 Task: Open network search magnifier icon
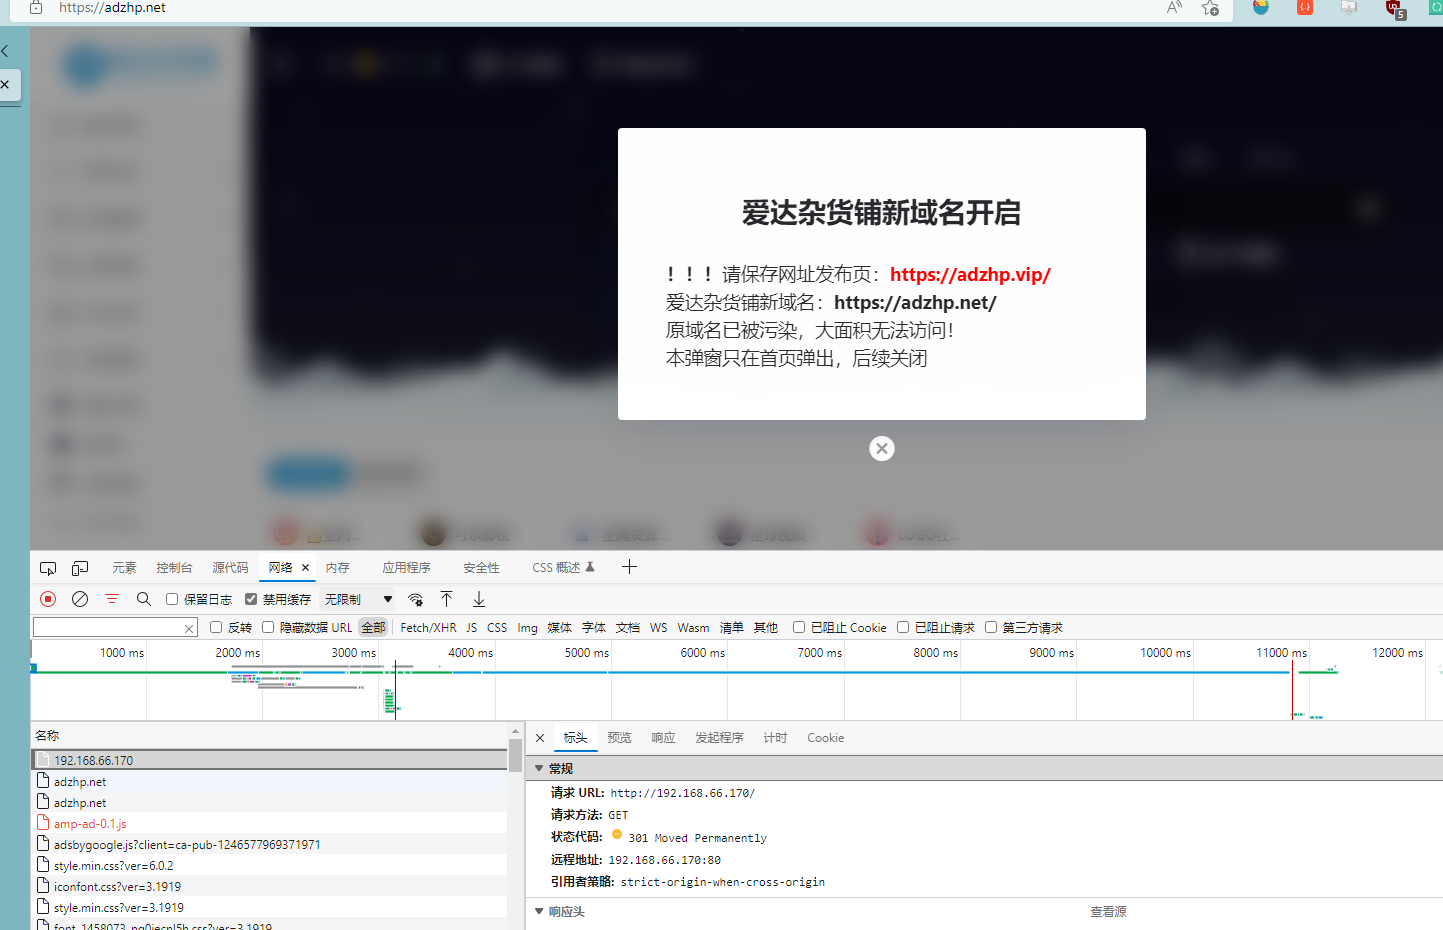tap(144, 599)
